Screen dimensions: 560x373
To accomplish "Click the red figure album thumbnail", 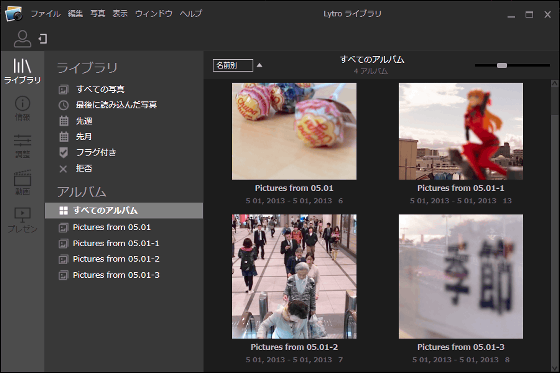I will tap(461, 131).
